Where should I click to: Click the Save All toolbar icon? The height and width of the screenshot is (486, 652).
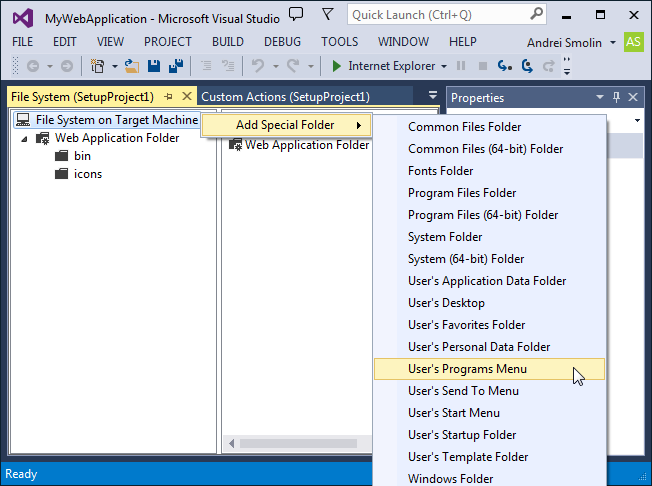pyautogui.click(x=176, y=66)
